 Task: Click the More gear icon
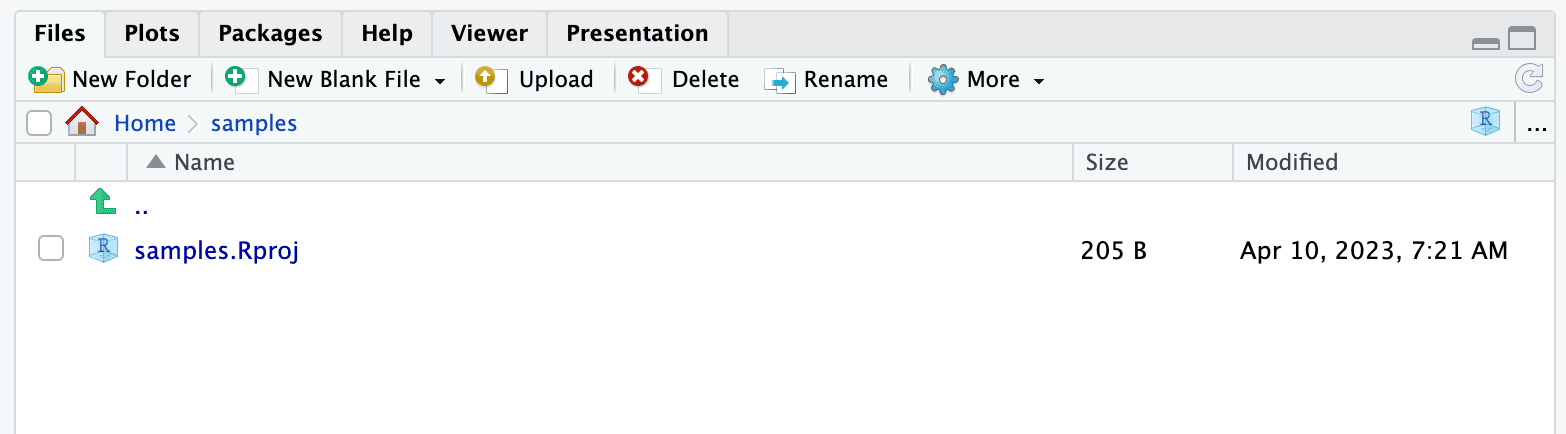pos(942,79)
